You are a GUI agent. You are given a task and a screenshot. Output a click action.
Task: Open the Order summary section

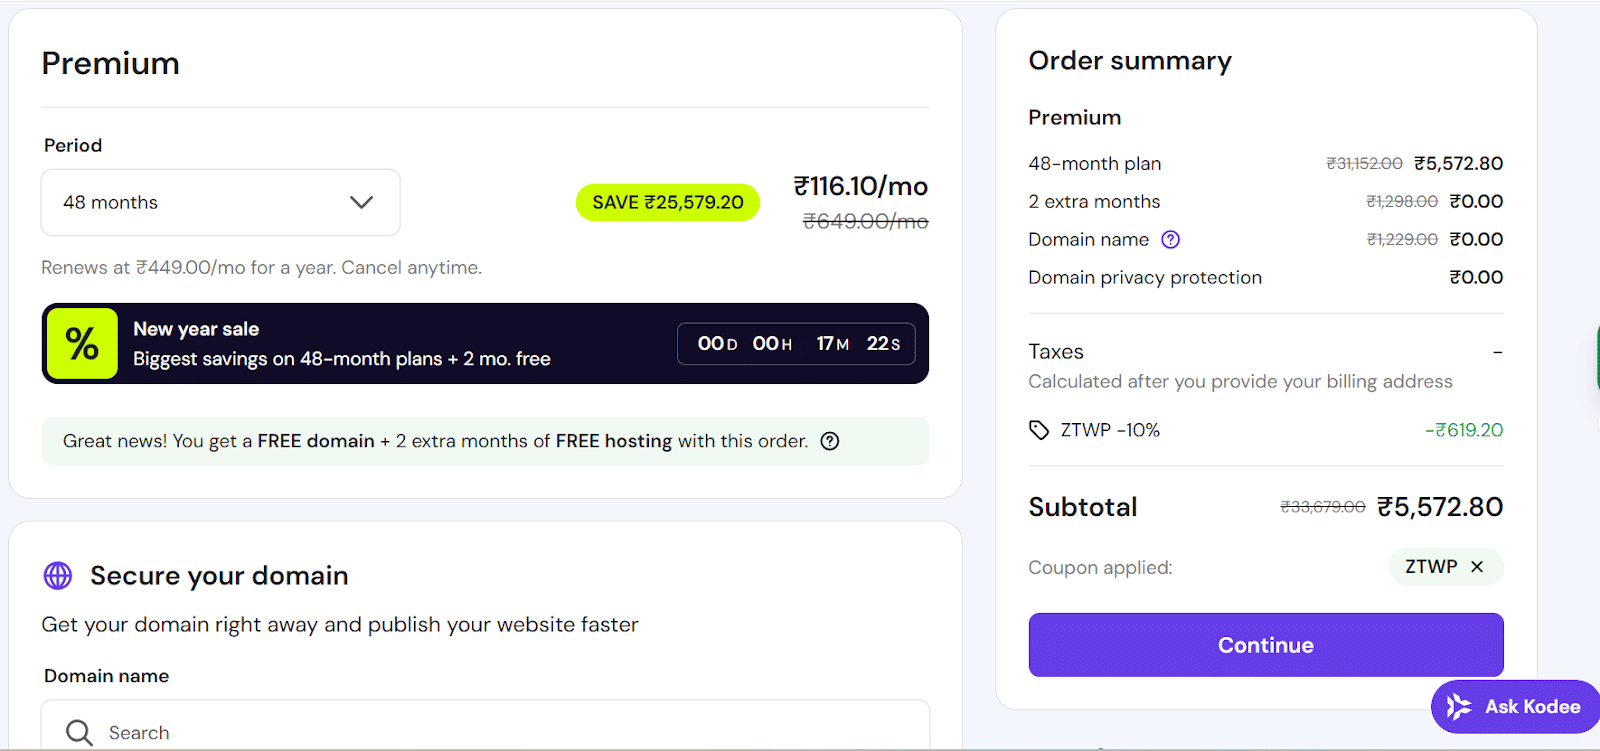1129,60
